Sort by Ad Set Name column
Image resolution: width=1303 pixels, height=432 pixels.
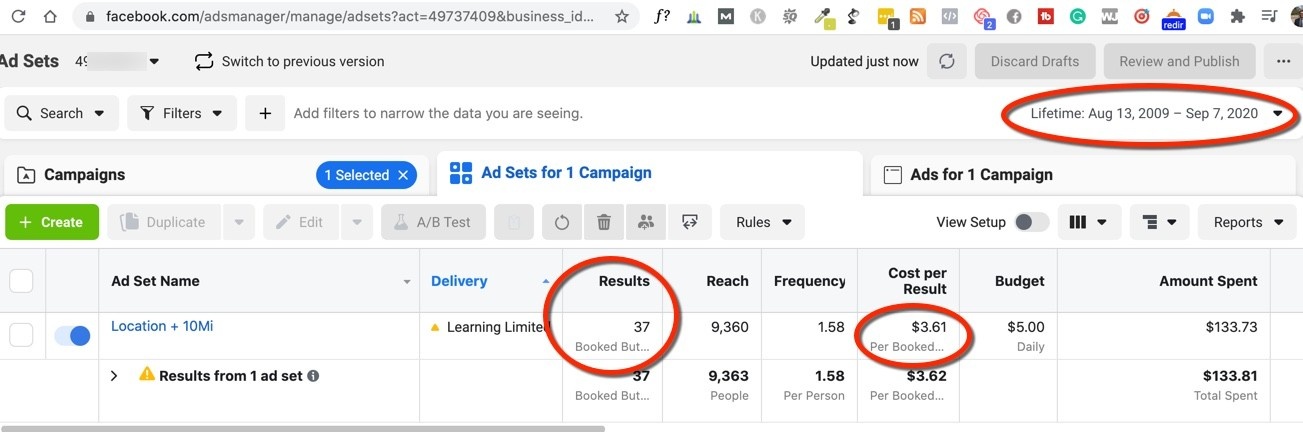tap(155, 281)
